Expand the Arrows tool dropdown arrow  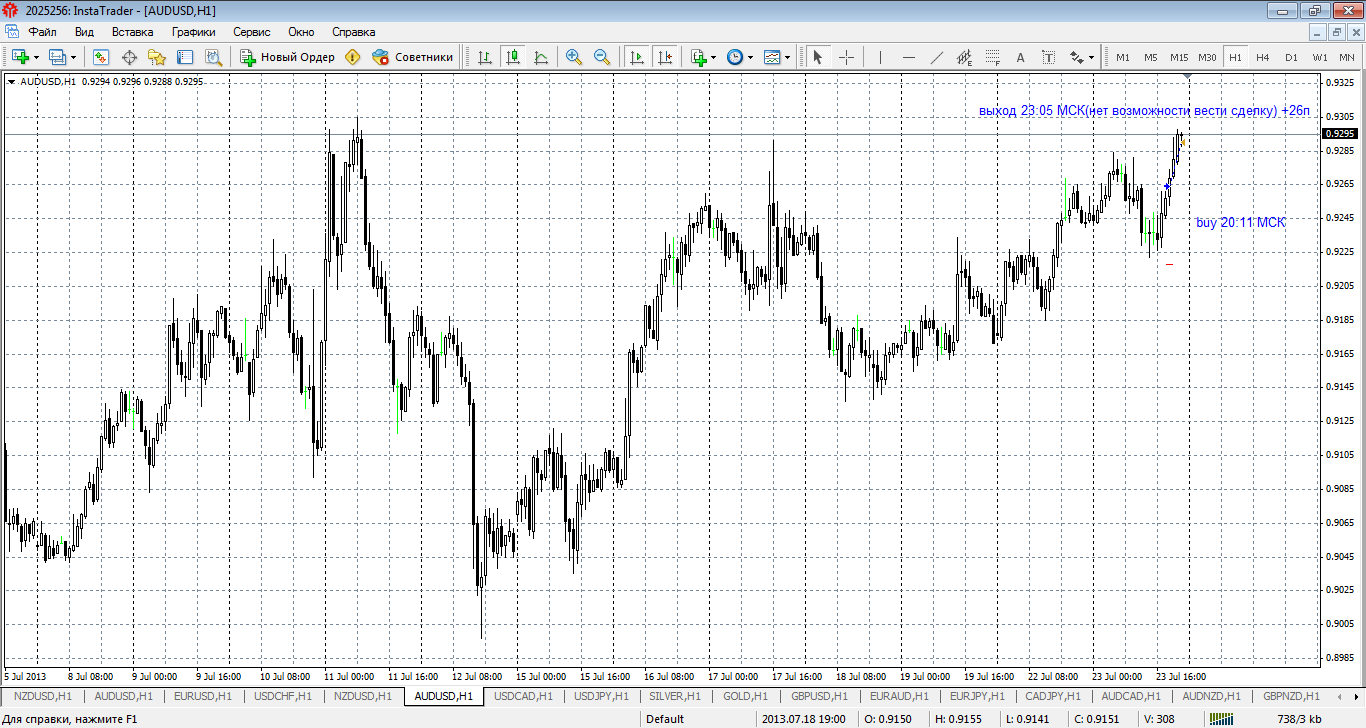point(1092,57)
